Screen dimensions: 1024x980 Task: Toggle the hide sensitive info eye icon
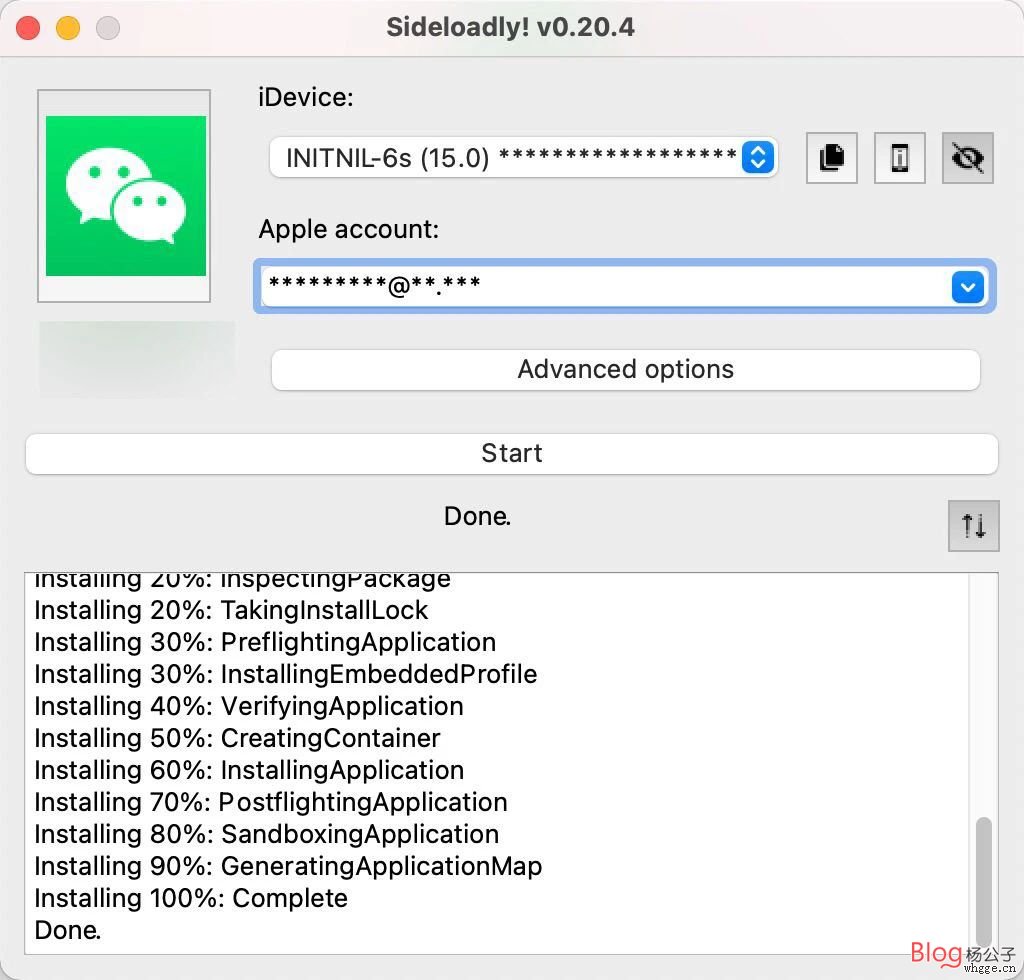[x=967, y=157]
